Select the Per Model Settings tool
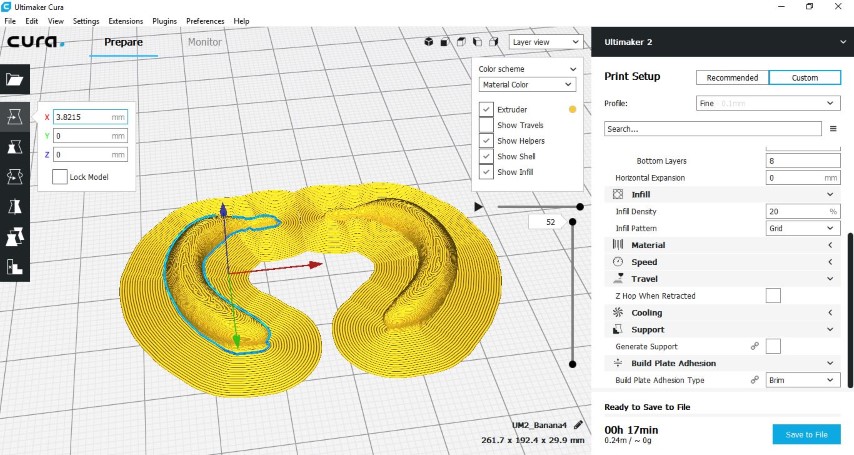The width and height of the screenshot is (854, 455). click(x=15, y=236)
